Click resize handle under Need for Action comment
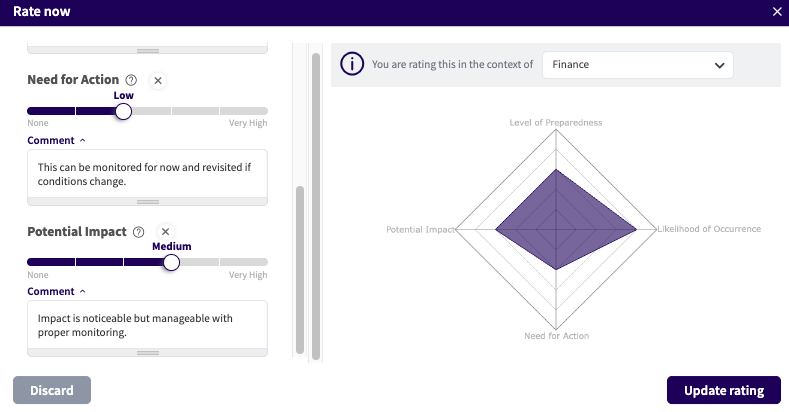The image size is (789, 412). pos(147,201)
